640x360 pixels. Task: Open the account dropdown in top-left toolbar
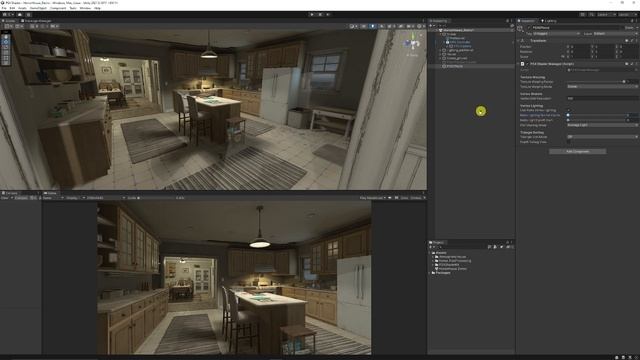(7, 15)
